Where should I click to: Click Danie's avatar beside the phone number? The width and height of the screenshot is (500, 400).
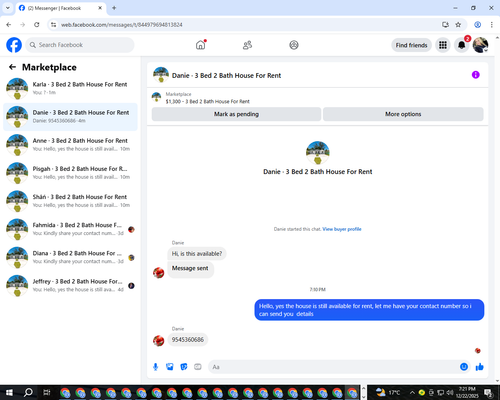(x=159, y=341)
